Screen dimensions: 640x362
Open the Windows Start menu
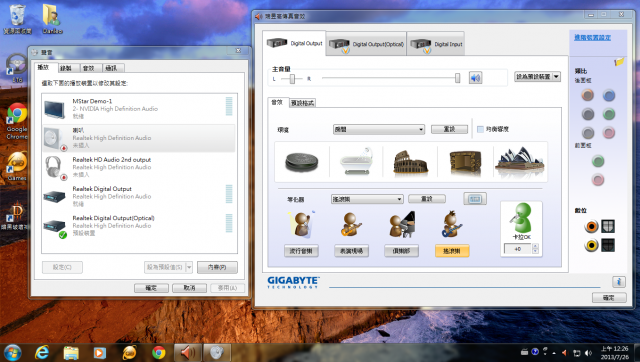pyautogui.click(x=12, y=353)
